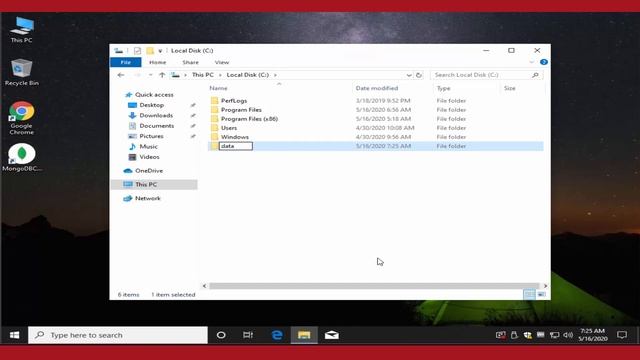Launch Microsoft Edge from the taskbar
This screenshot has width=640, height=360.
click(277, 335)
